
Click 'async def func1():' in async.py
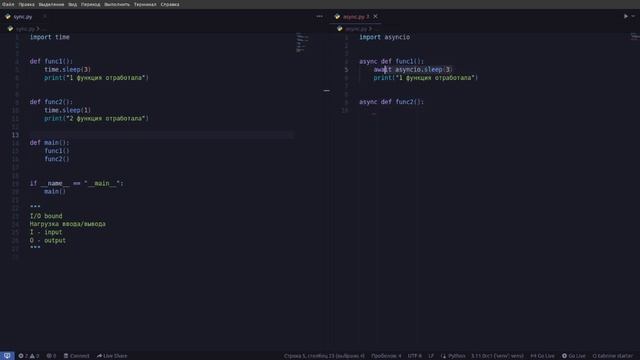pyautogui.click(x=391, y=62)
